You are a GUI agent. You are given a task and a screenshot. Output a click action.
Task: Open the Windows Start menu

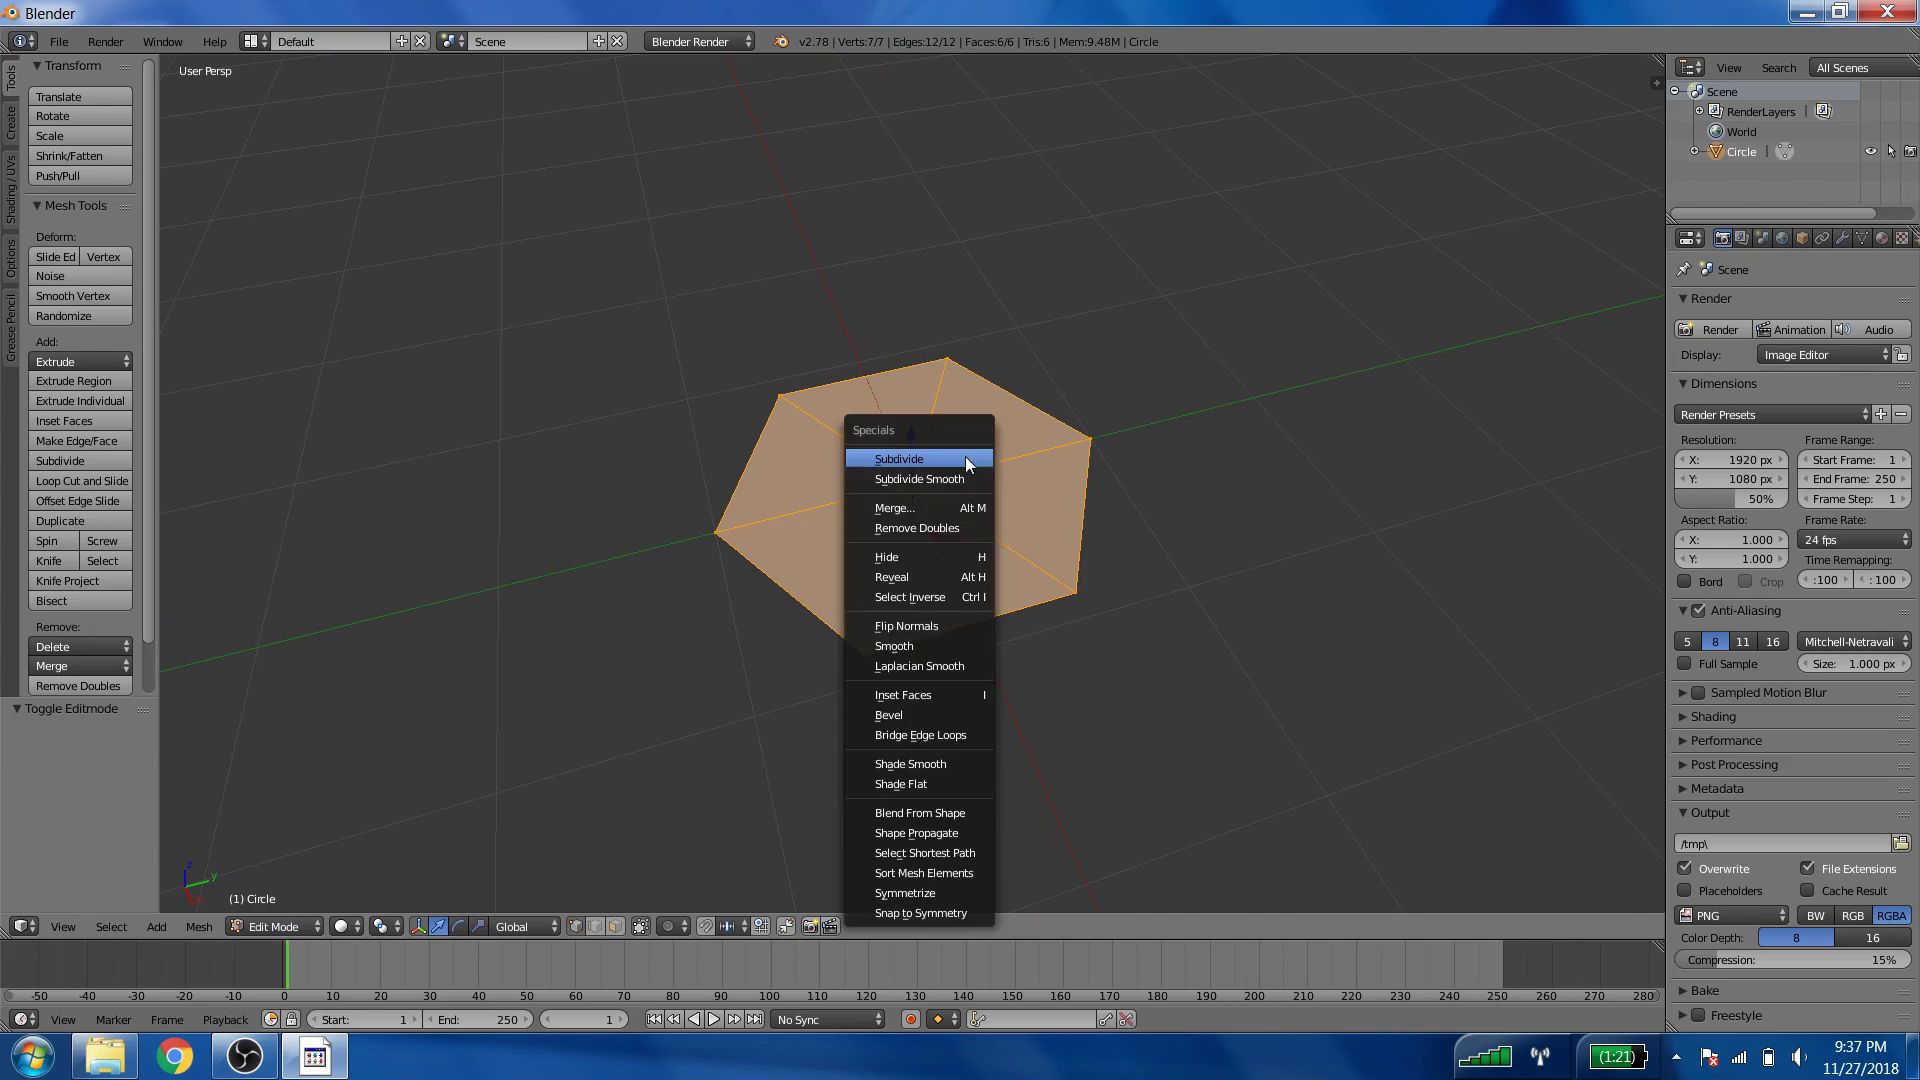tap(33, 1056)
